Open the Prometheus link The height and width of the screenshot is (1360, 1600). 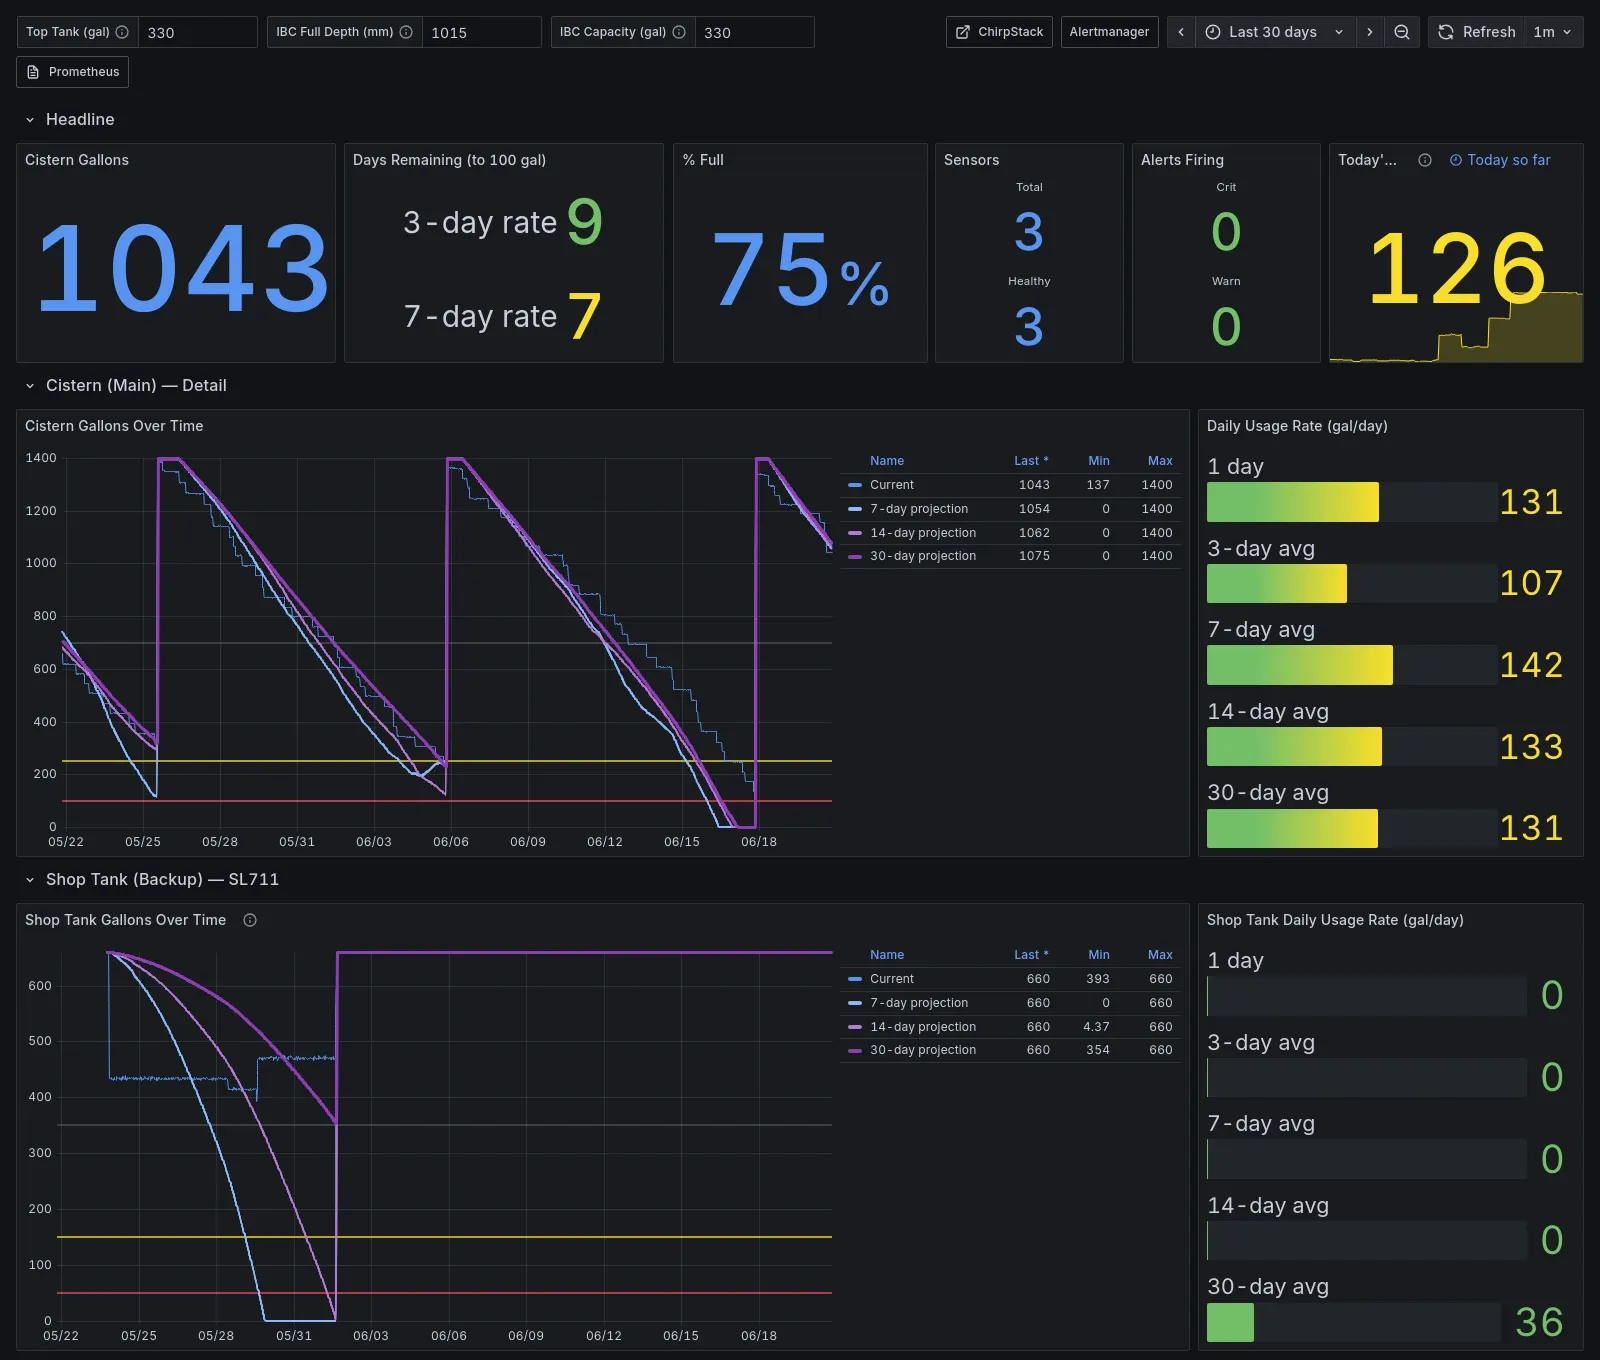[x=73, y=72]
